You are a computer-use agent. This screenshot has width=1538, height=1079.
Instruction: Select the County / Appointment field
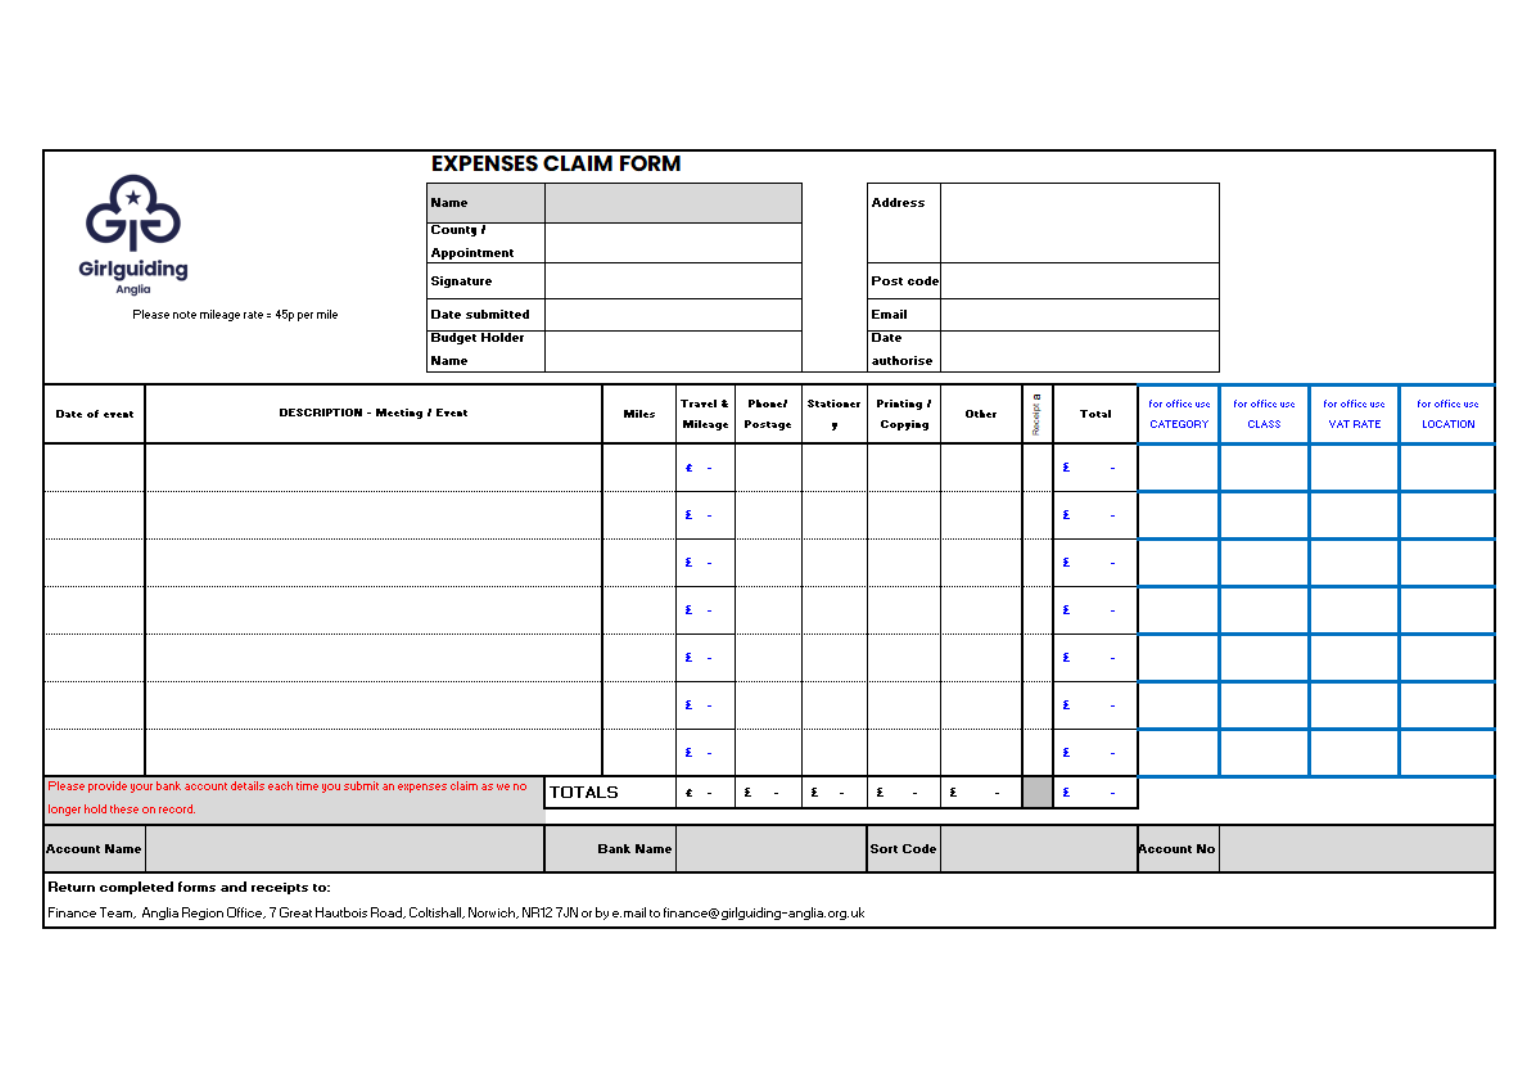point(673,242)
